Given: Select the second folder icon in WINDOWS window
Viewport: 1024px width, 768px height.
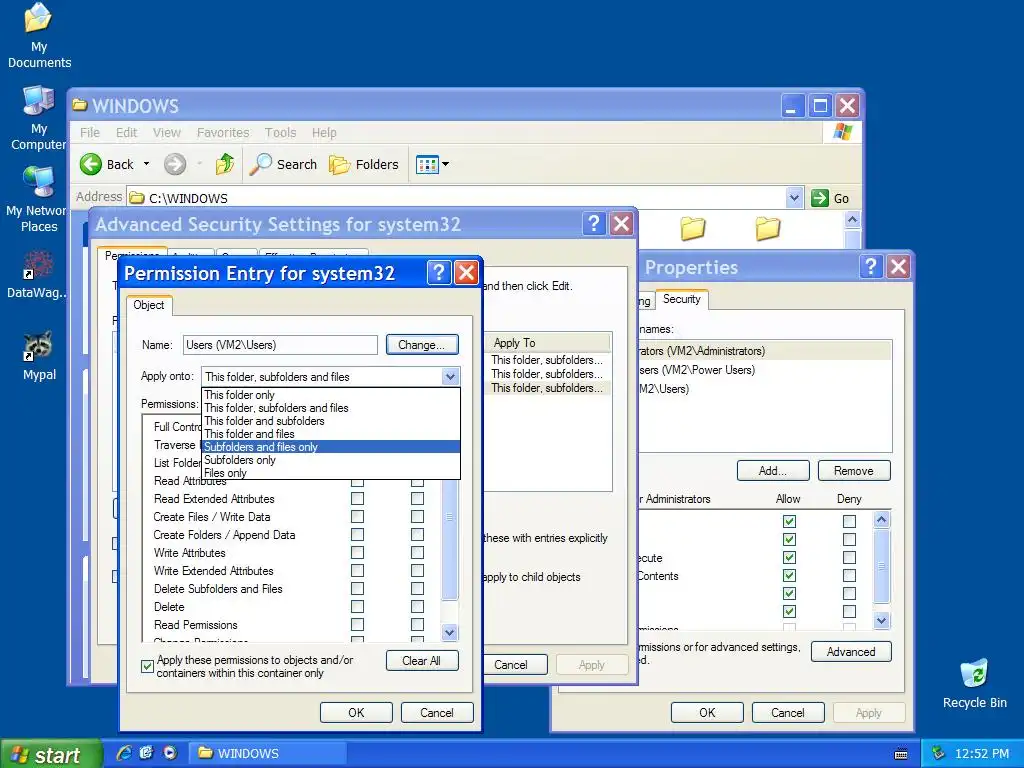Looking at the screenshot, I should point(768,228).
